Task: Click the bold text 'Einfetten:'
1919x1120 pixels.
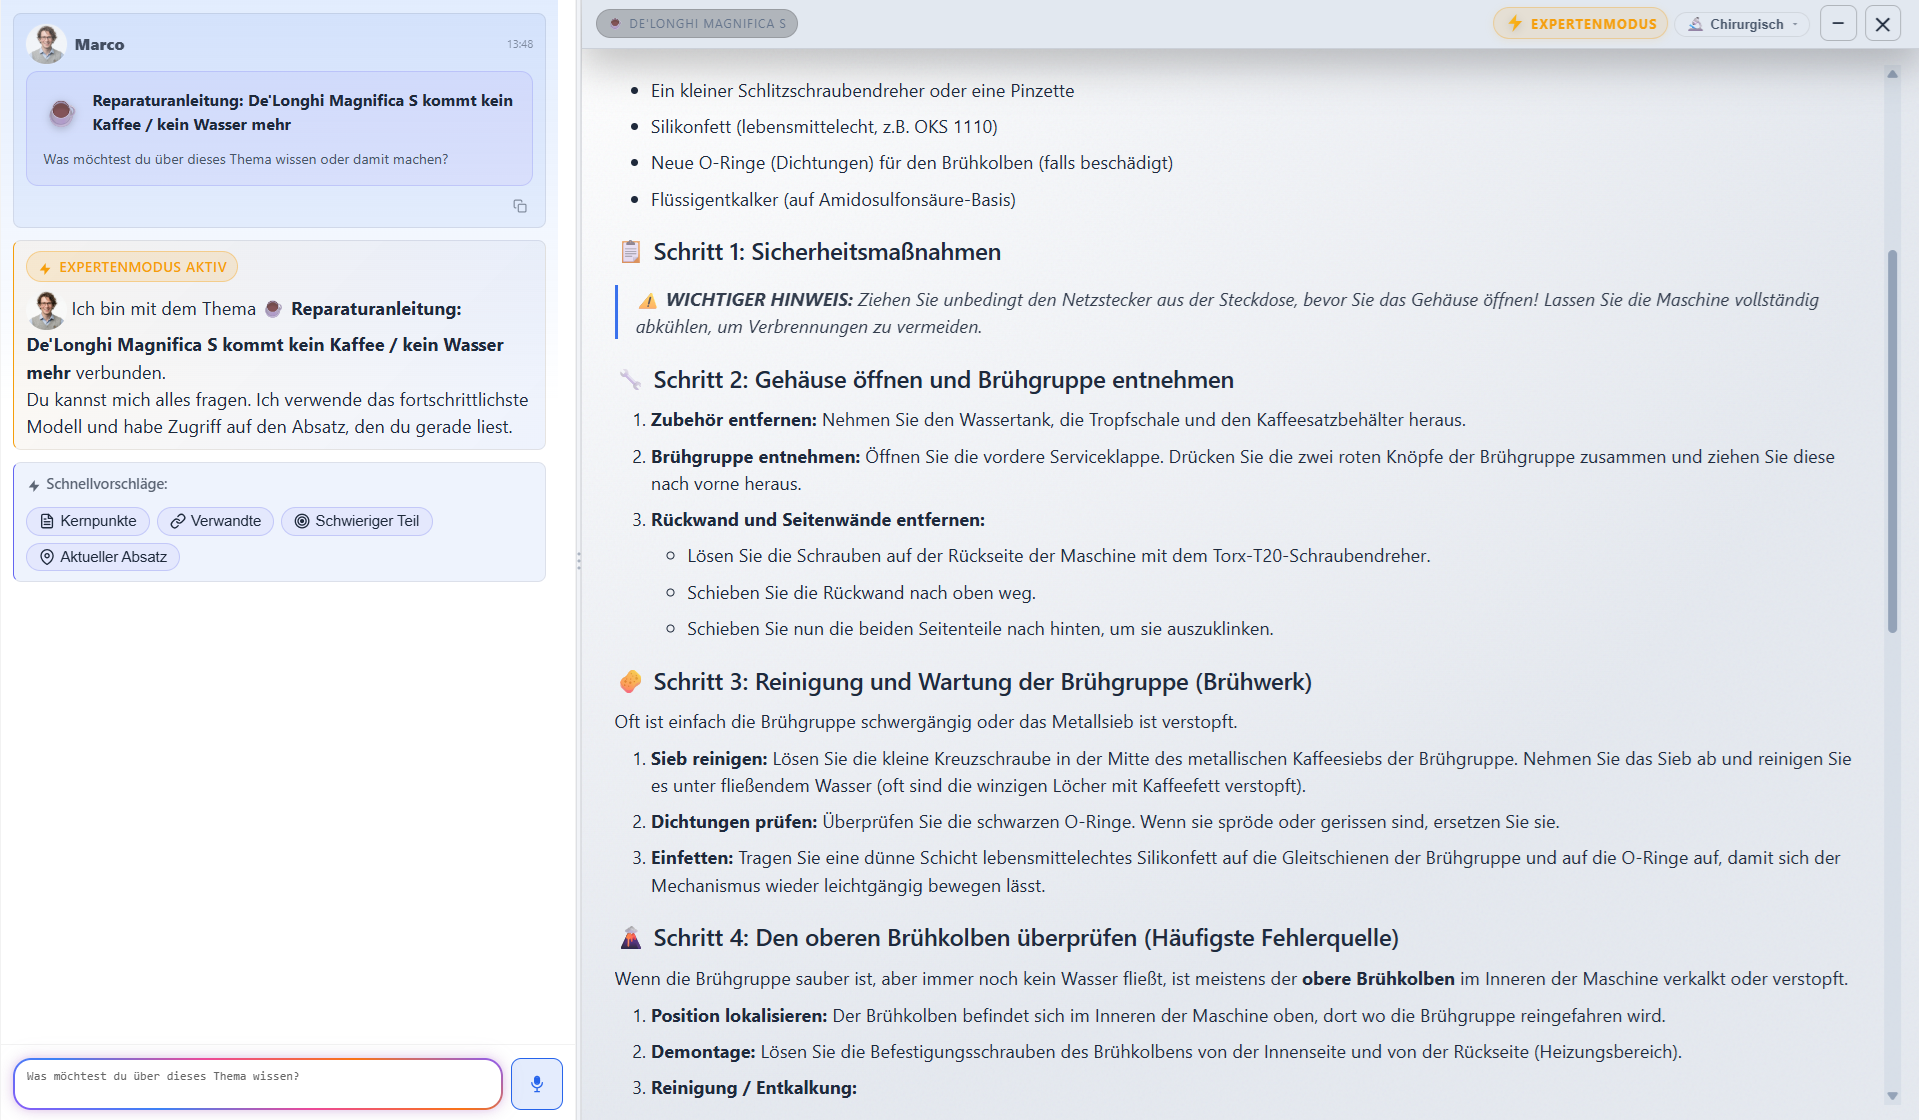Action: tap(692, 858)
